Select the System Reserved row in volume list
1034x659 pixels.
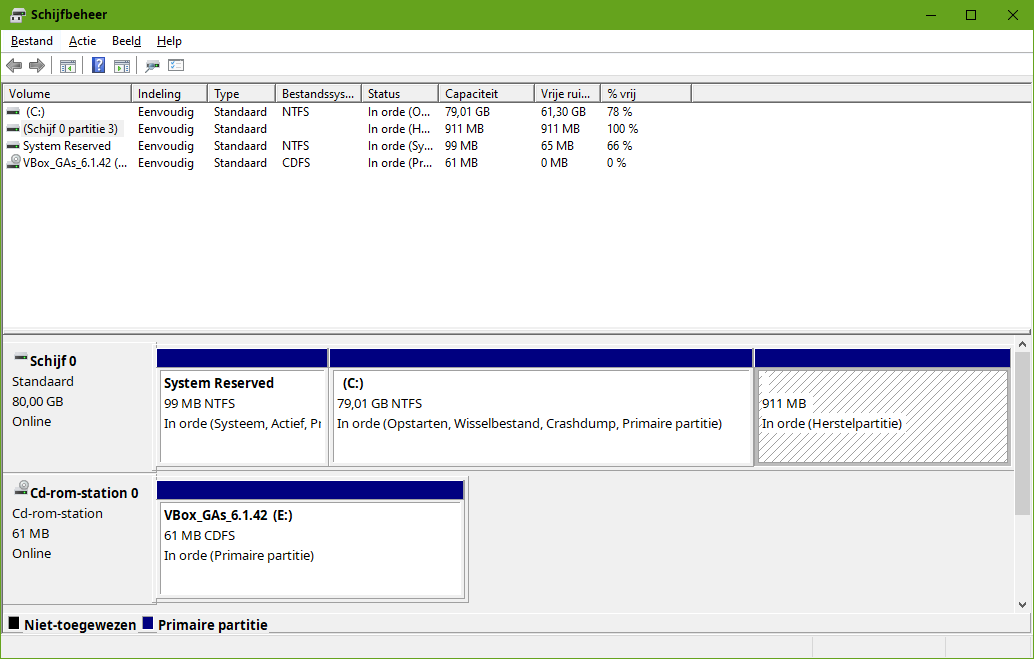tap(66, 146)
